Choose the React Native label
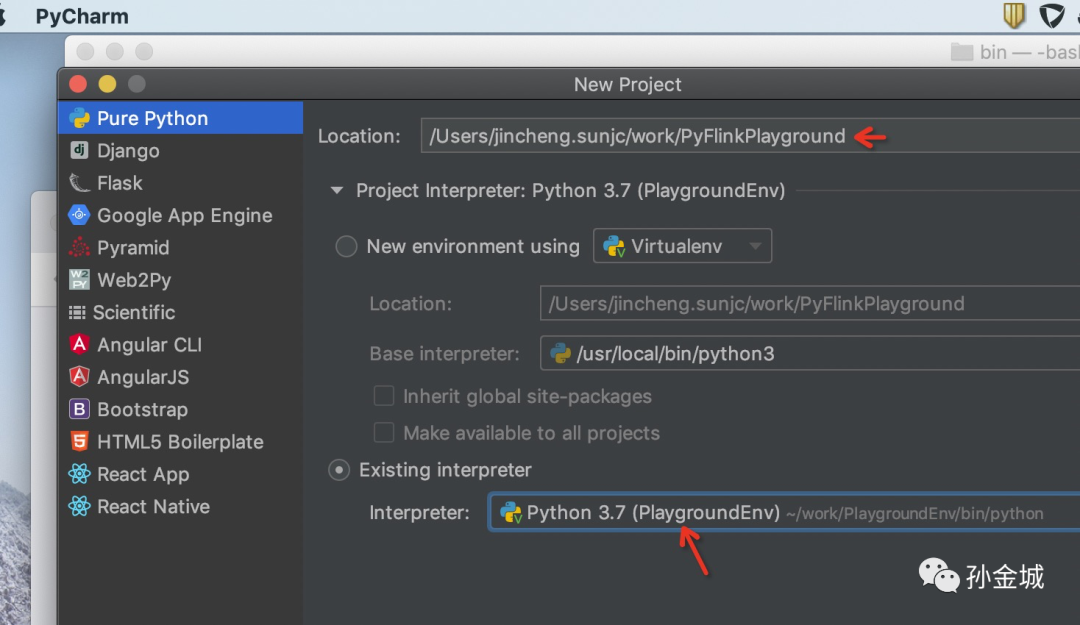Image resolution: width=1080 pixels, height=625 pixels. [x=154, y=506]
